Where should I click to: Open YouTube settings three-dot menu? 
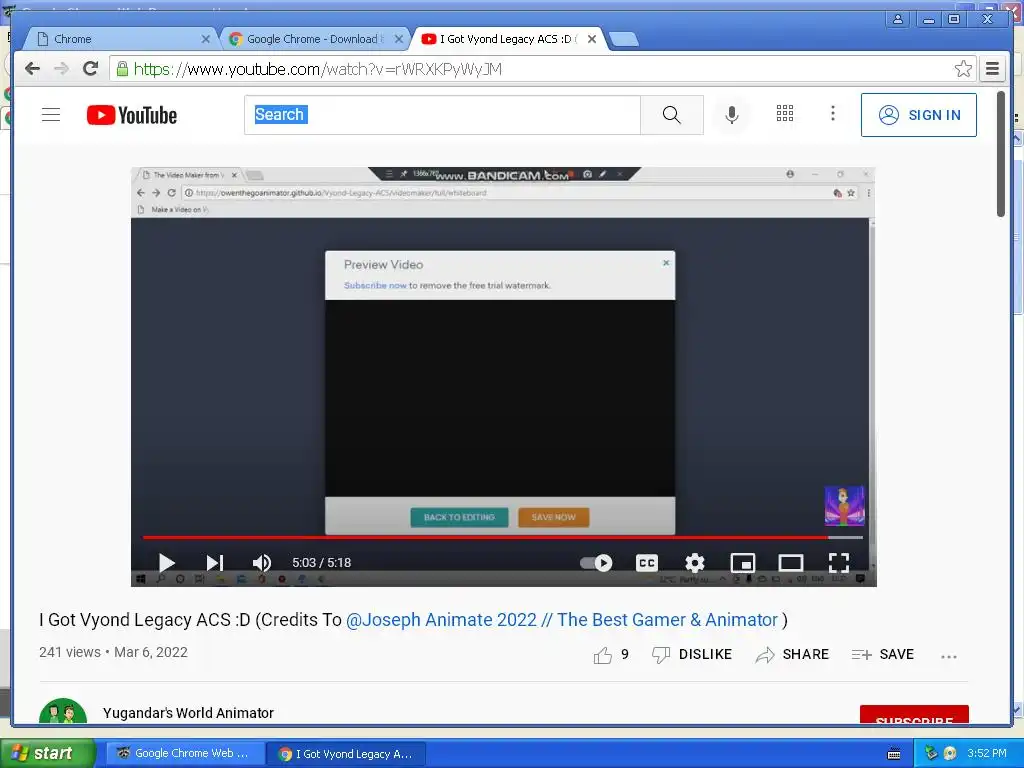click(x=833, y=114)
